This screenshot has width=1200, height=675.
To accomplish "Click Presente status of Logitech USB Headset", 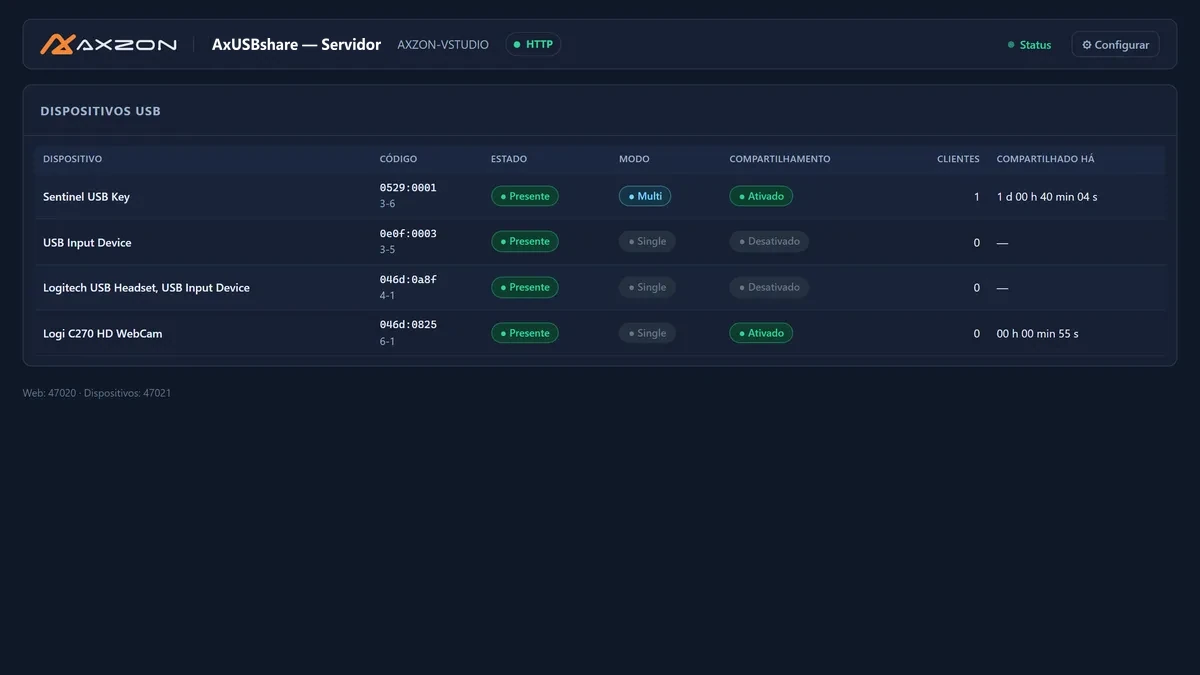I will tap(525, 287).
